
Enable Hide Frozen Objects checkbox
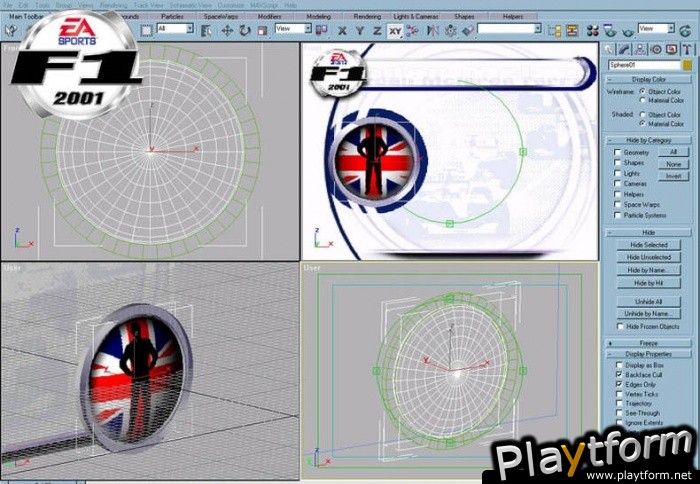pos(621,326)
